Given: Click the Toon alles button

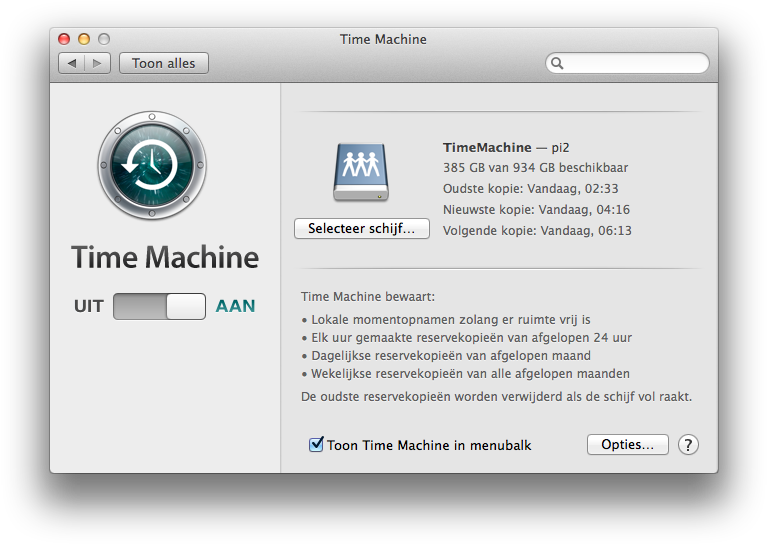Looking at the screenshot, I should tap(164, 63).
